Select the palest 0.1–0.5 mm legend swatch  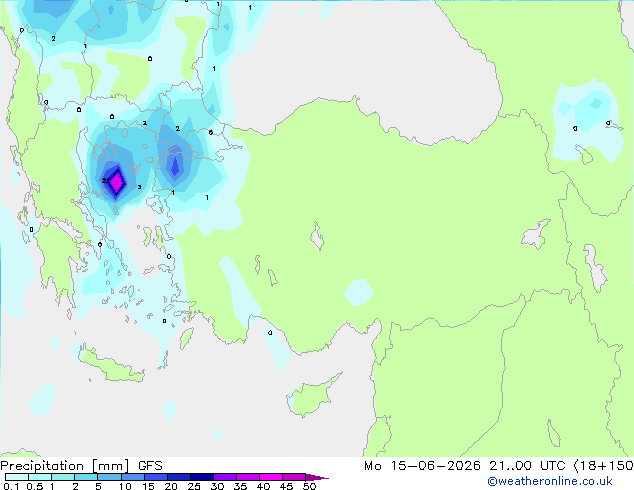[x=17, y=477]
